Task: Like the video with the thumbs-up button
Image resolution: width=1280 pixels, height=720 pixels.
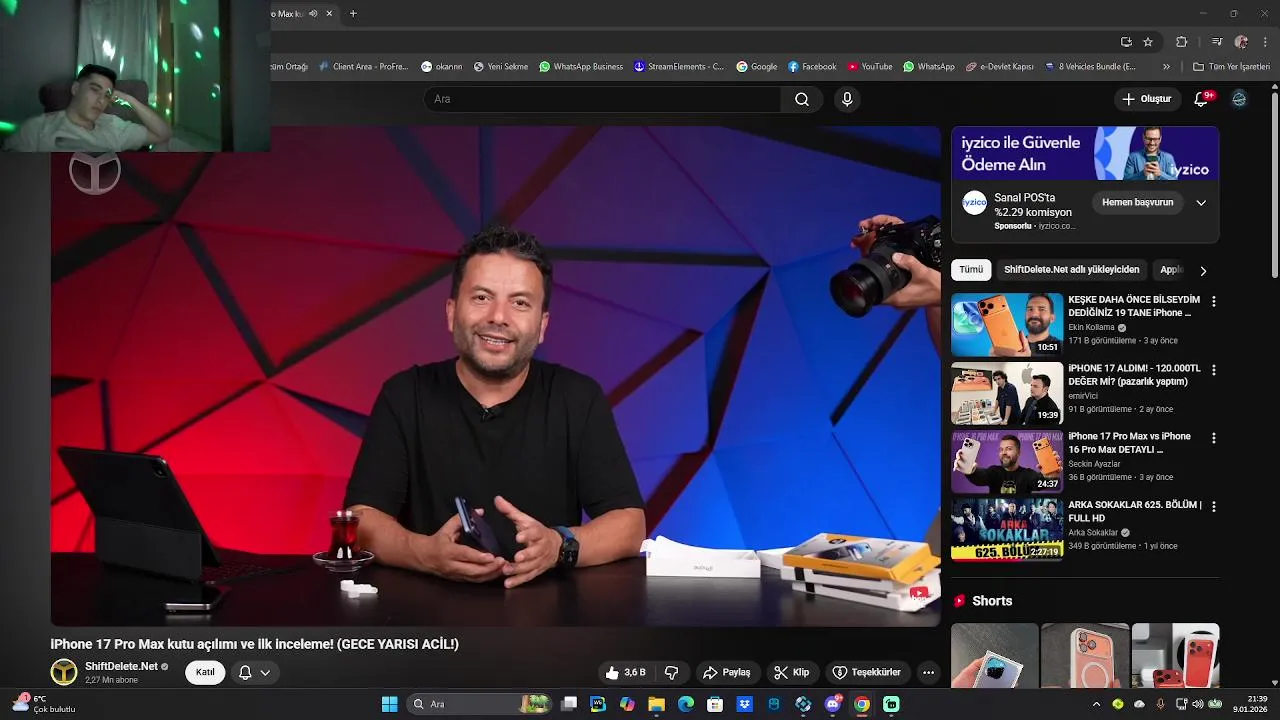Action: pyautogui.click(x=626, y=672)
